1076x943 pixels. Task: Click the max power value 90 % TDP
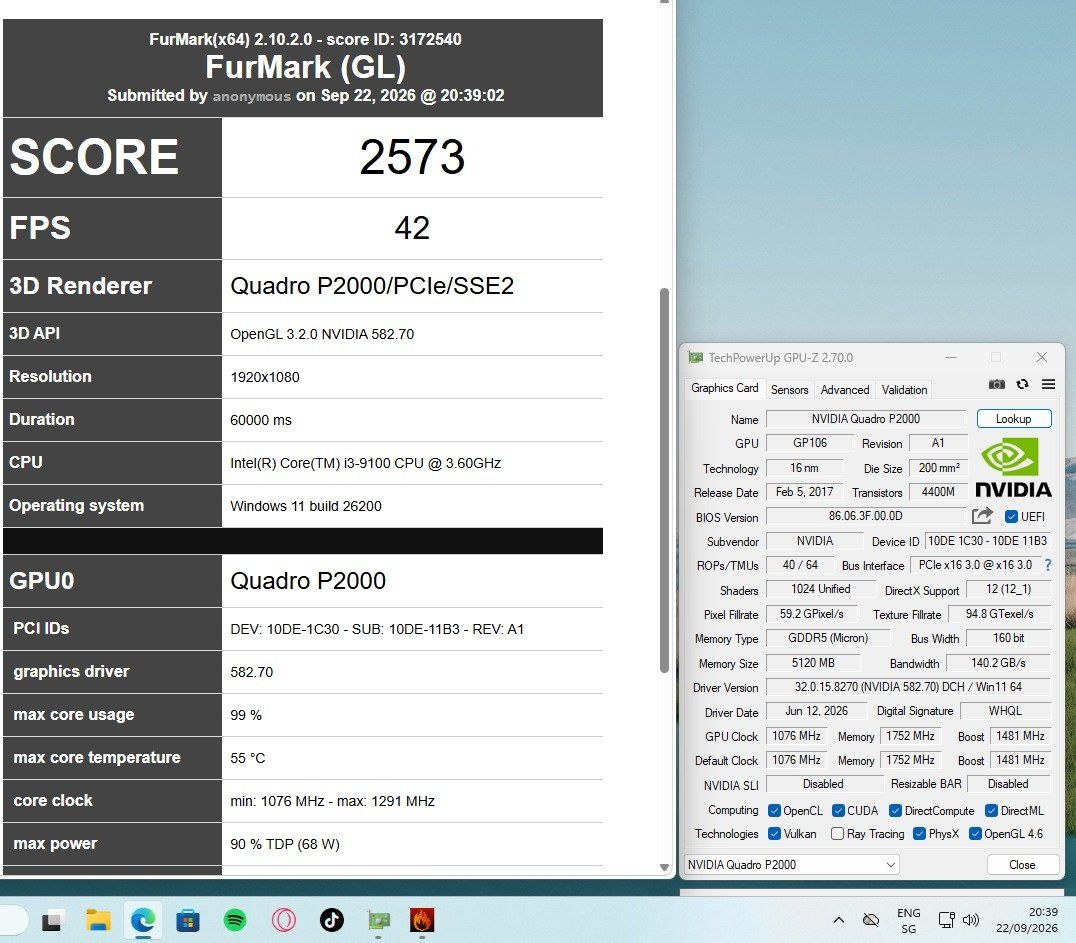point(285,844)
